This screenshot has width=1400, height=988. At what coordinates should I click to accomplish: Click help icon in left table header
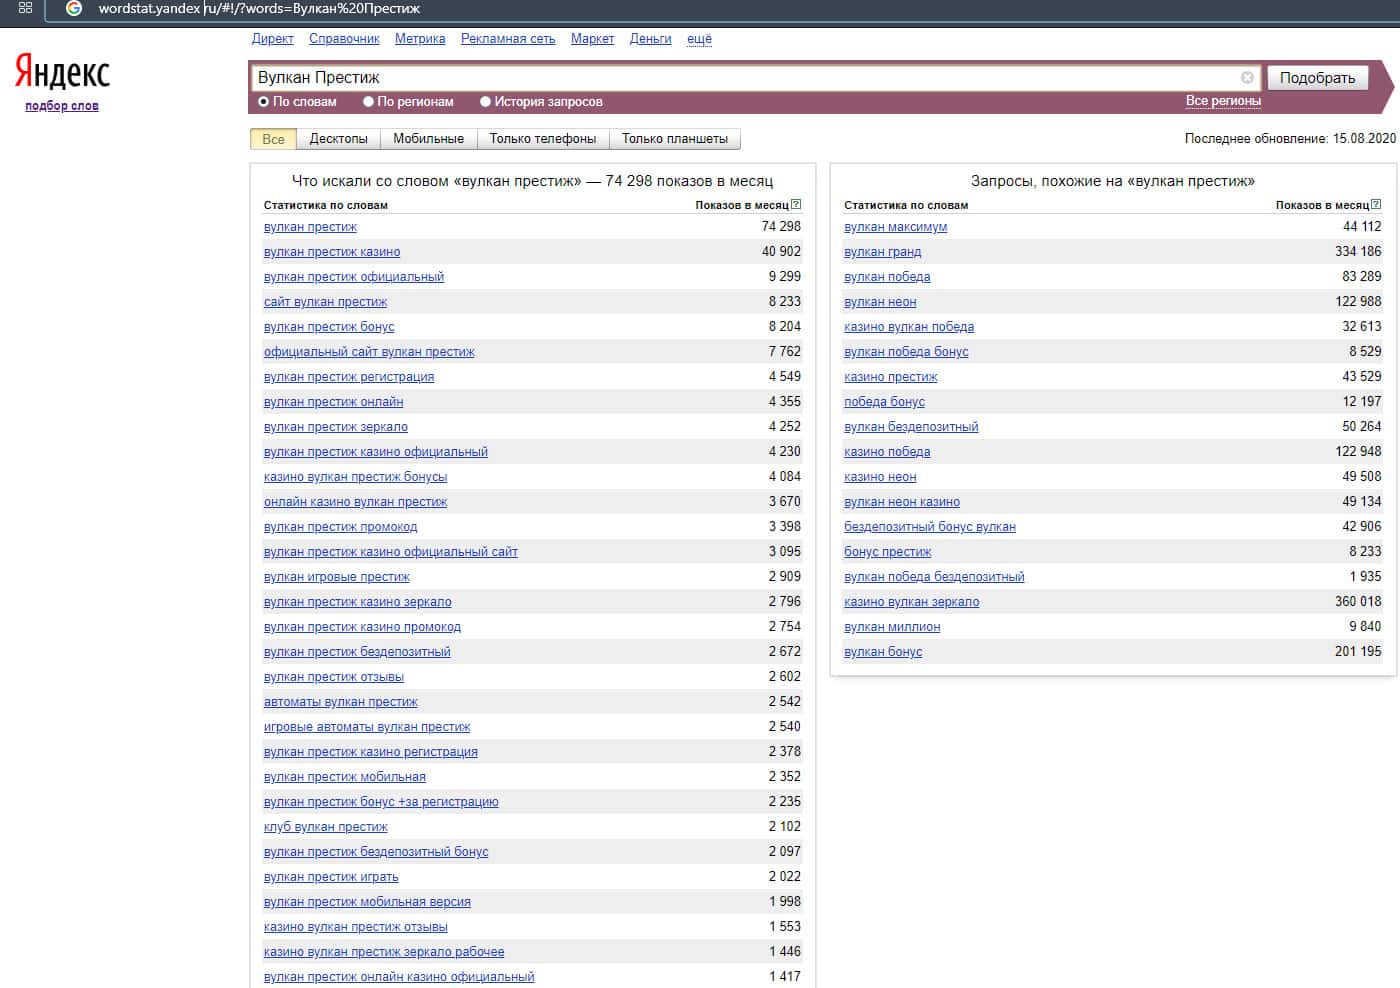(796, 205)
